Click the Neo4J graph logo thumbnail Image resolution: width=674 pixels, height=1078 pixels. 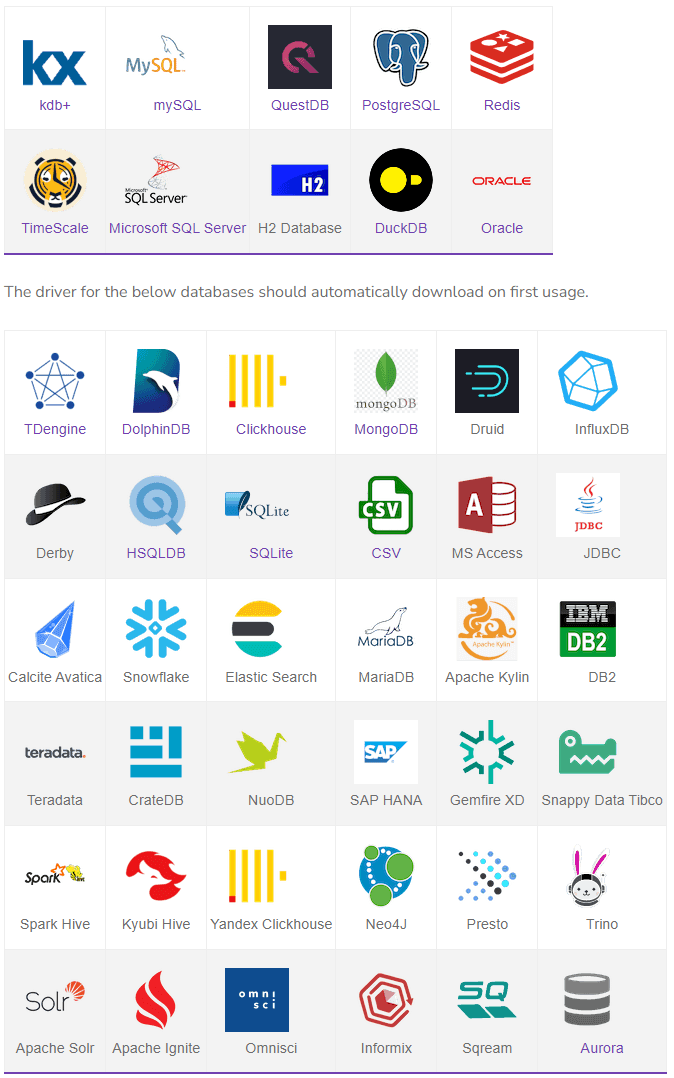386,875
